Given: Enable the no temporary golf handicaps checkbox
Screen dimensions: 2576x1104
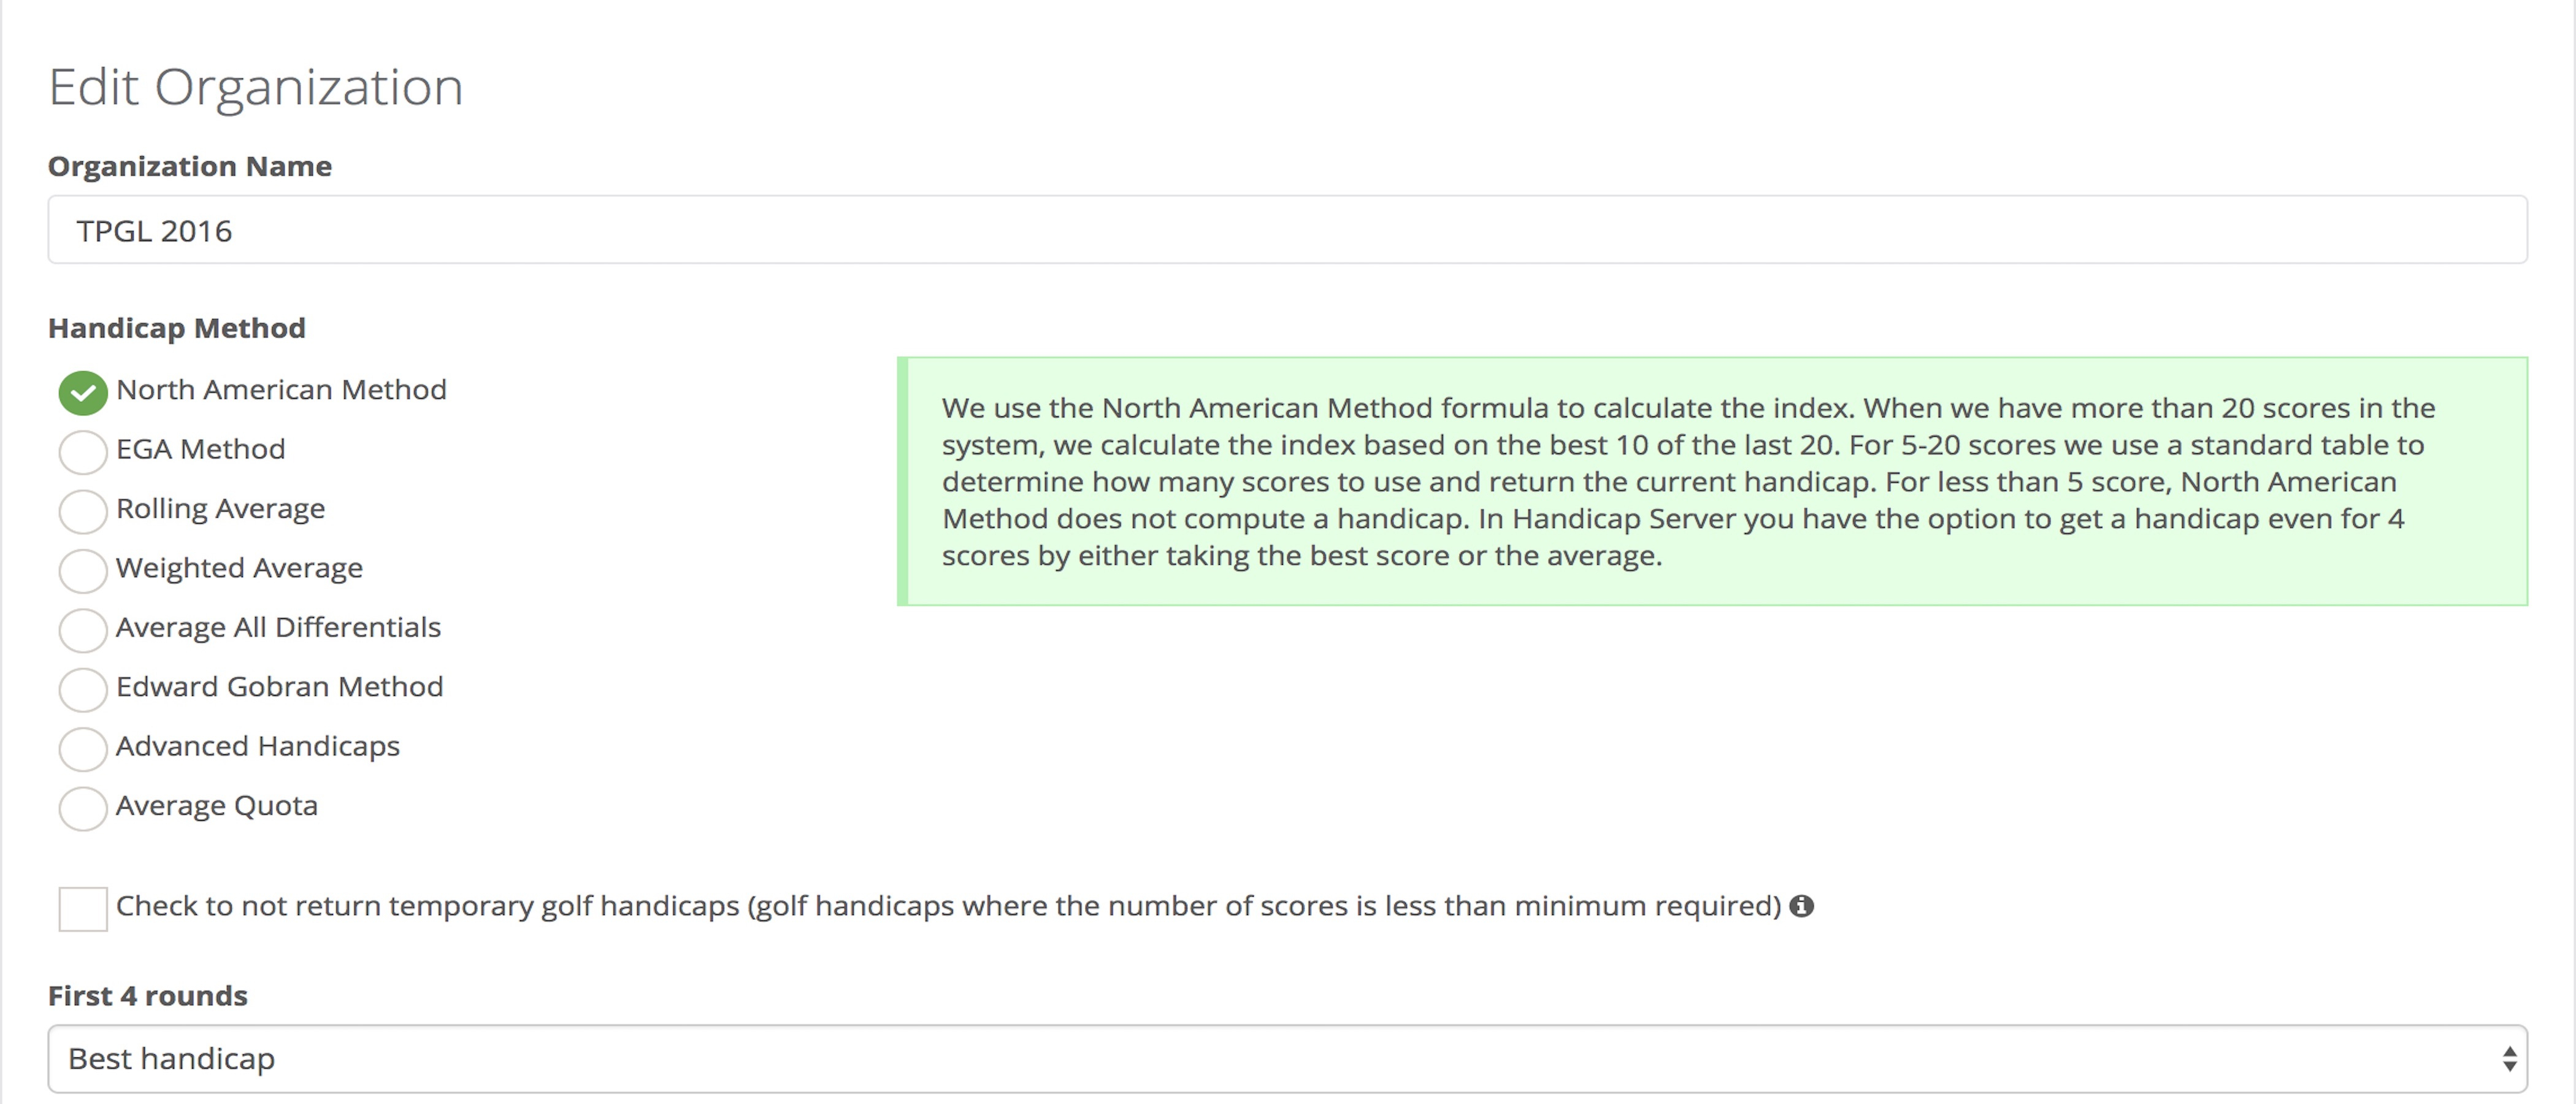Looking at the screenshot, I should point(83,909).
